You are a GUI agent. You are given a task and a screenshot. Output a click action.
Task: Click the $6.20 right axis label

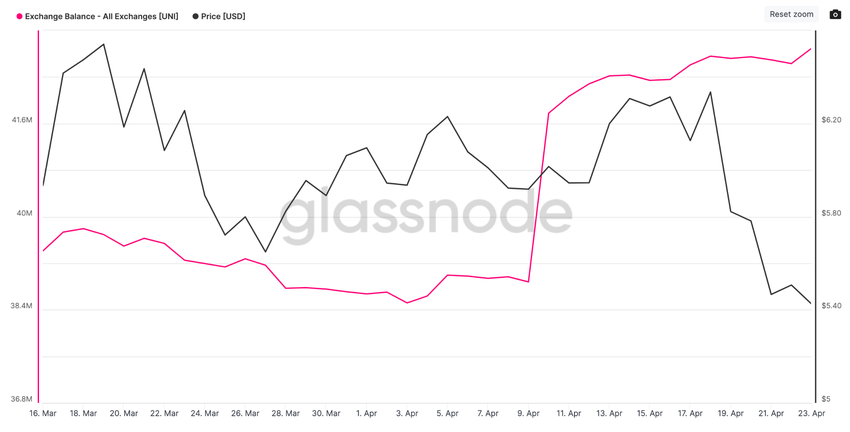point(831,120)
